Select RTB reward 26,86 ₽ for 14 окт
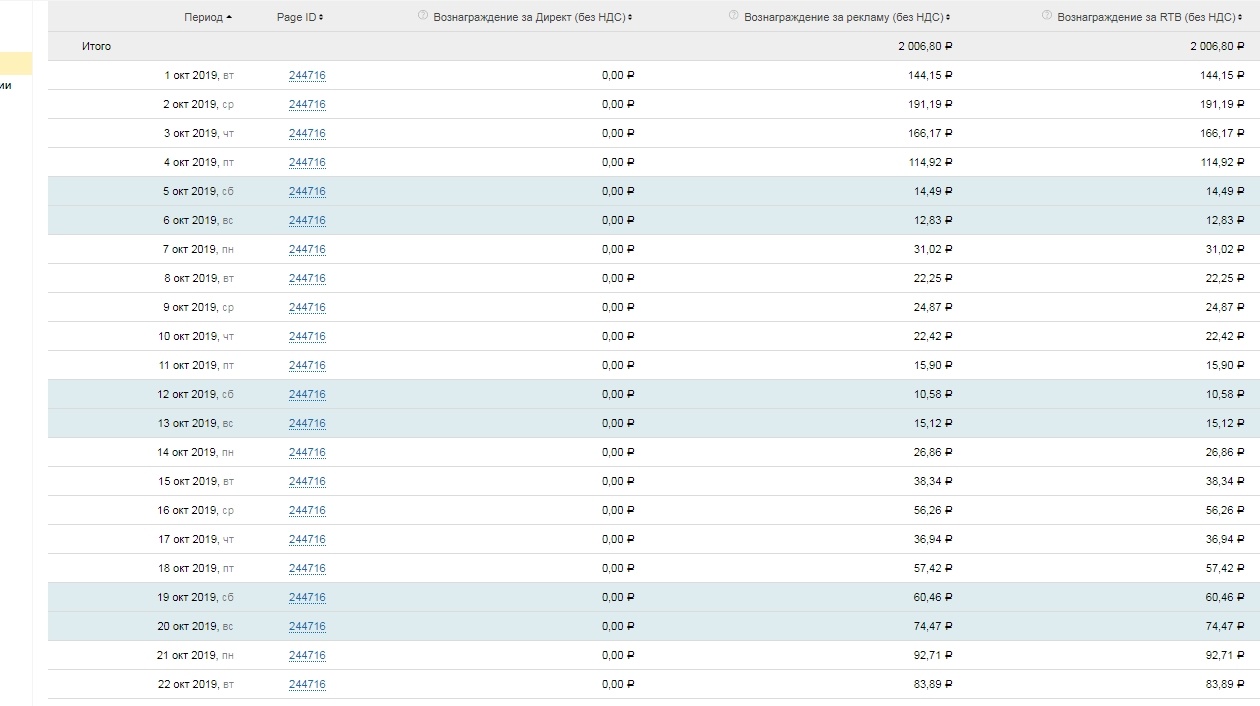The width and height of the screenshot is (1260, 706). click(1225, 452)
